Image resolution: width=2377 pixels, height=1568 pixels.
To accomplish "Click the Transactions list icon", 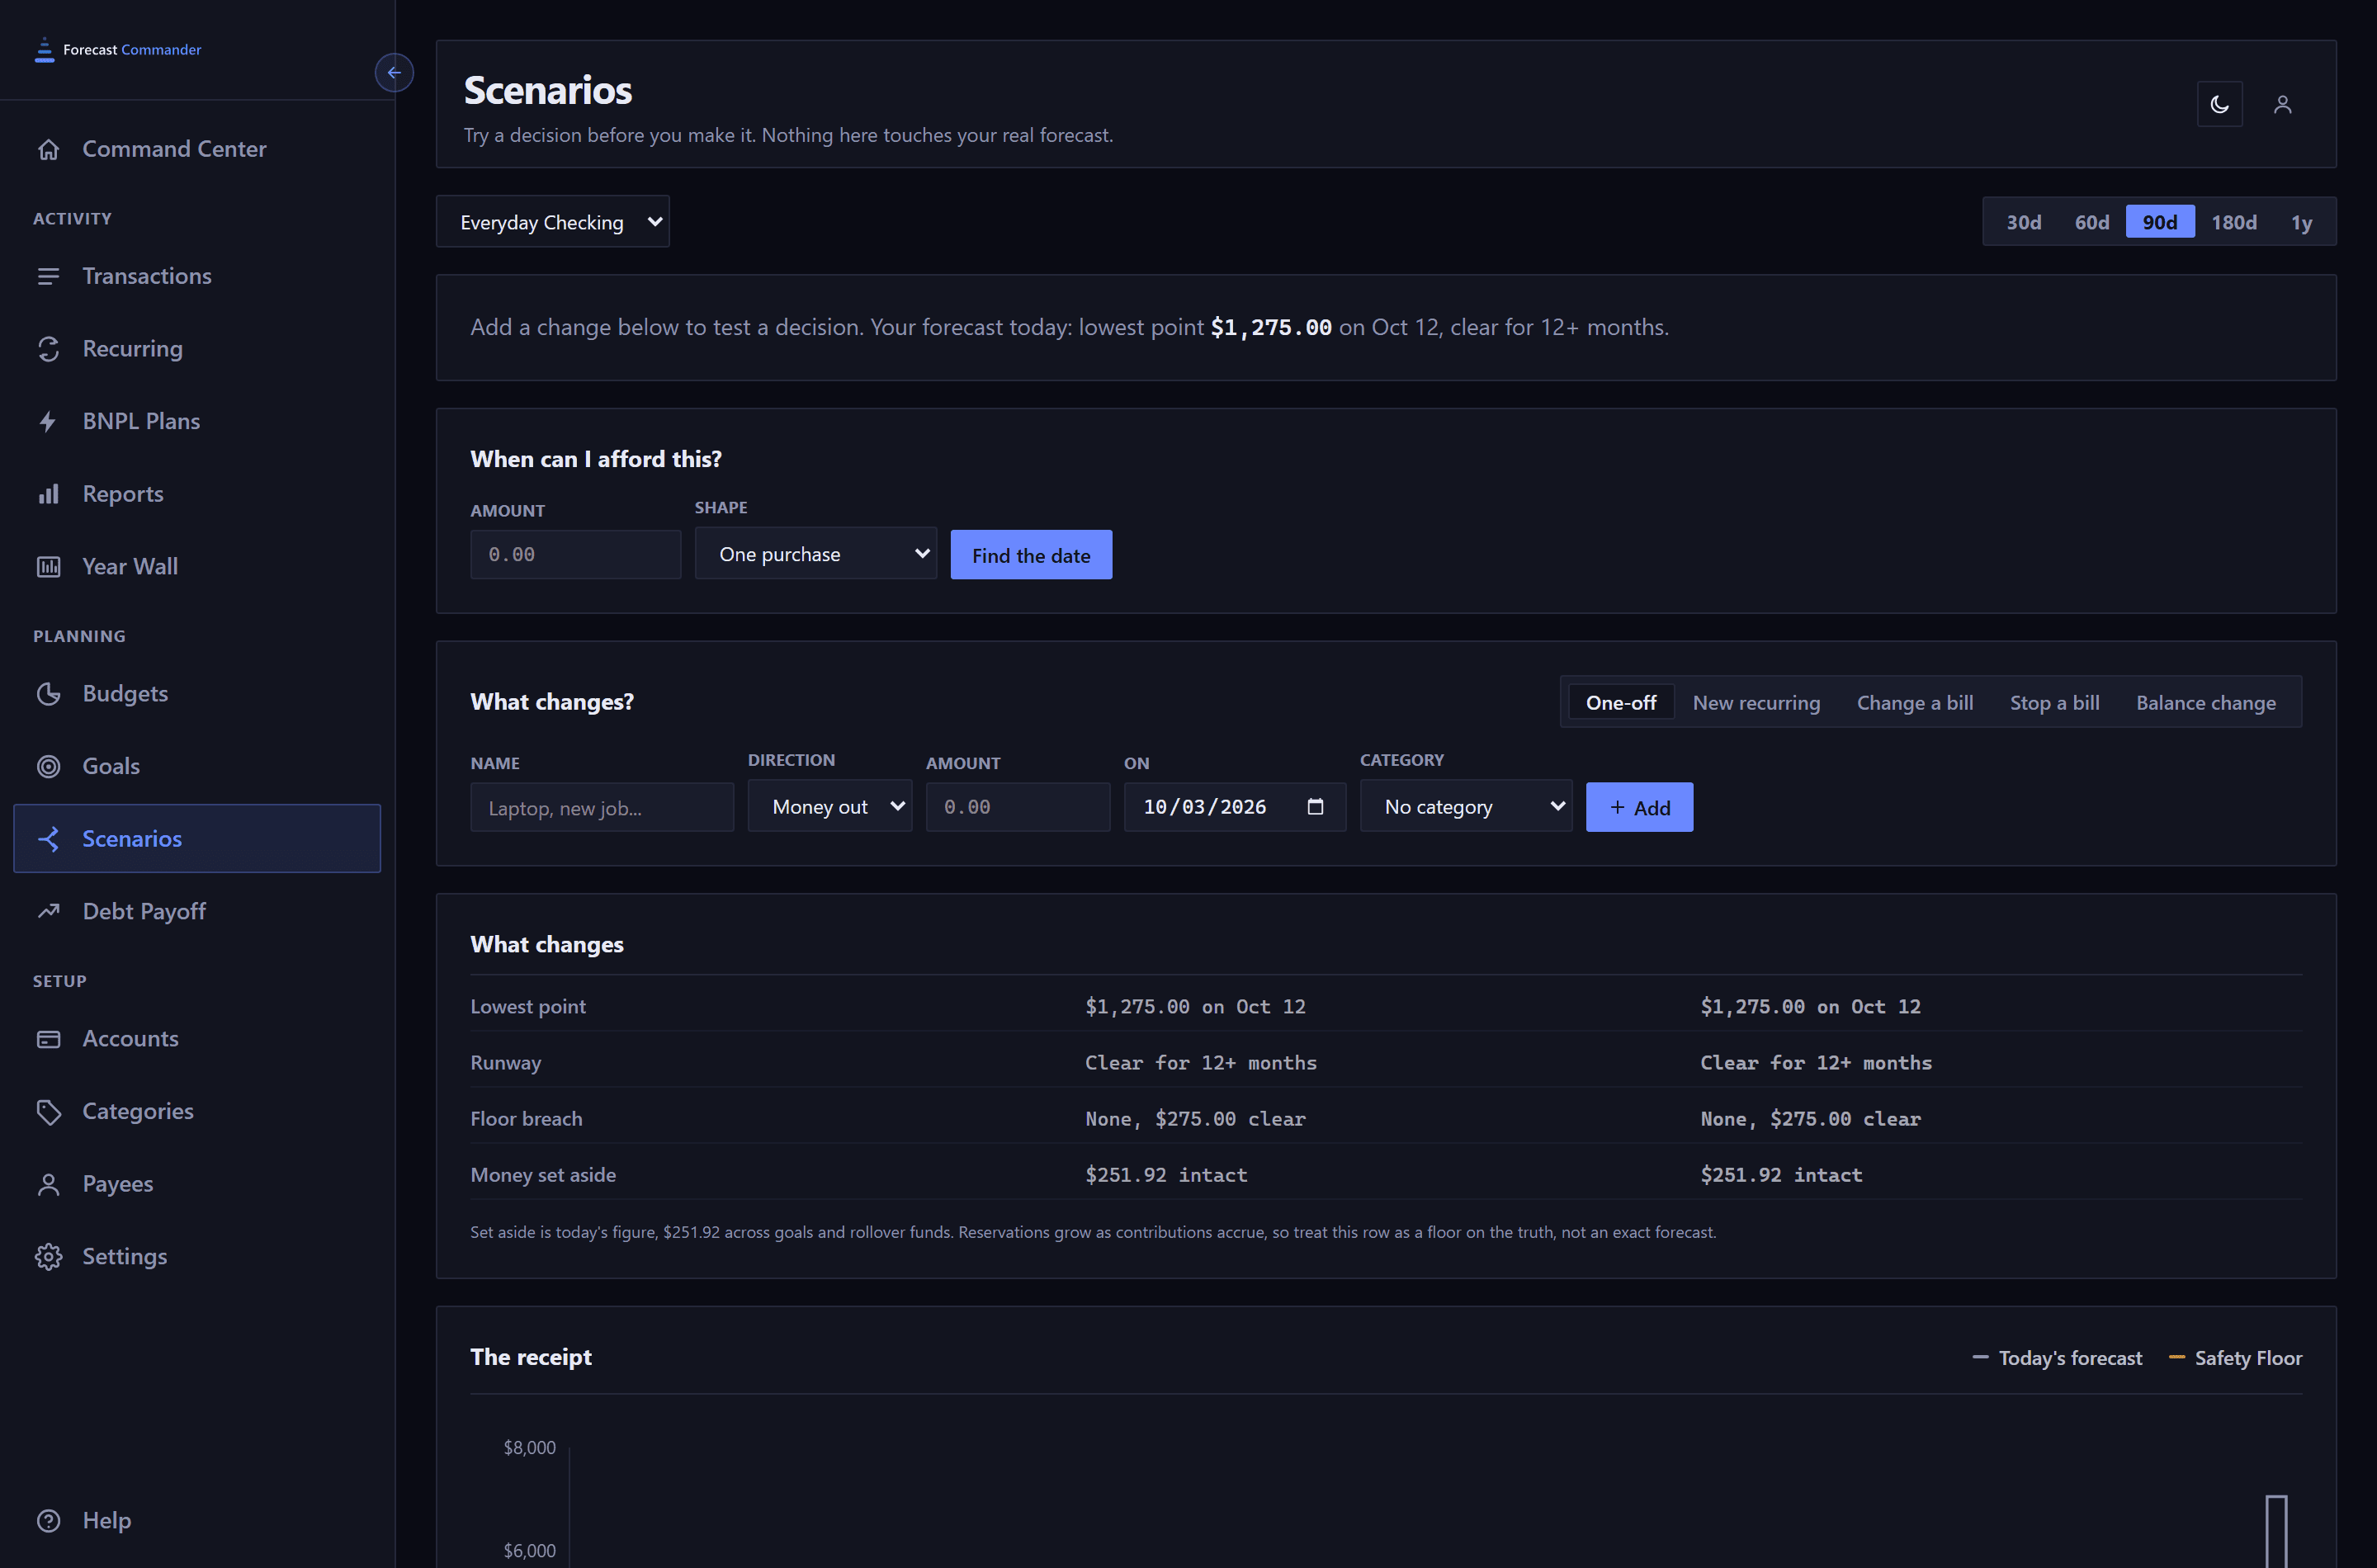I will tap(48, 276).
